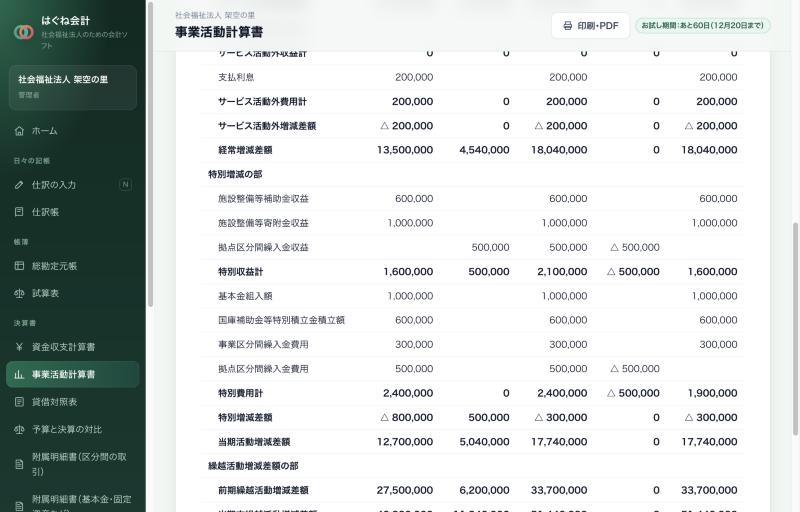The image size is (800, 512).
Task: Click the scale icon for 予算と決算の対比
Action: click(19, 429)
